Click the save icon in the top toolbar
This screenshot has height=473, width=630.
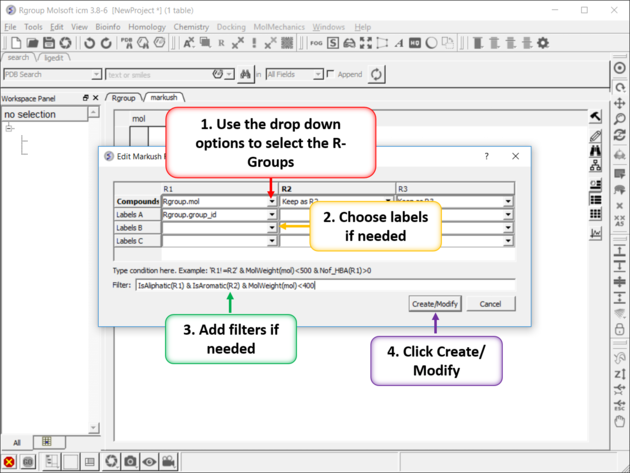(x=49, y=43)
